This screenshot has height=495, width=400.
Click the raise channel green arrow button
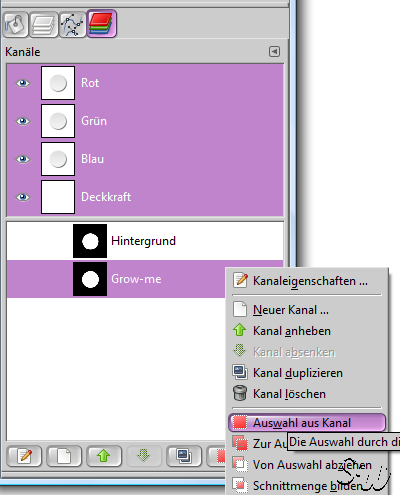[x=104, y=456]
